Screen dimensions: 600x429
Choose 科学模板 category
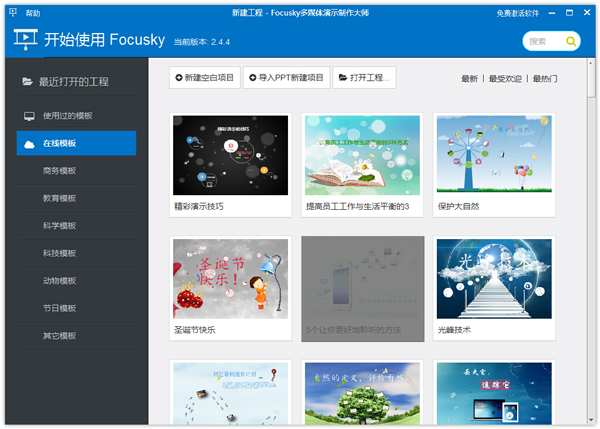[77, 226]
